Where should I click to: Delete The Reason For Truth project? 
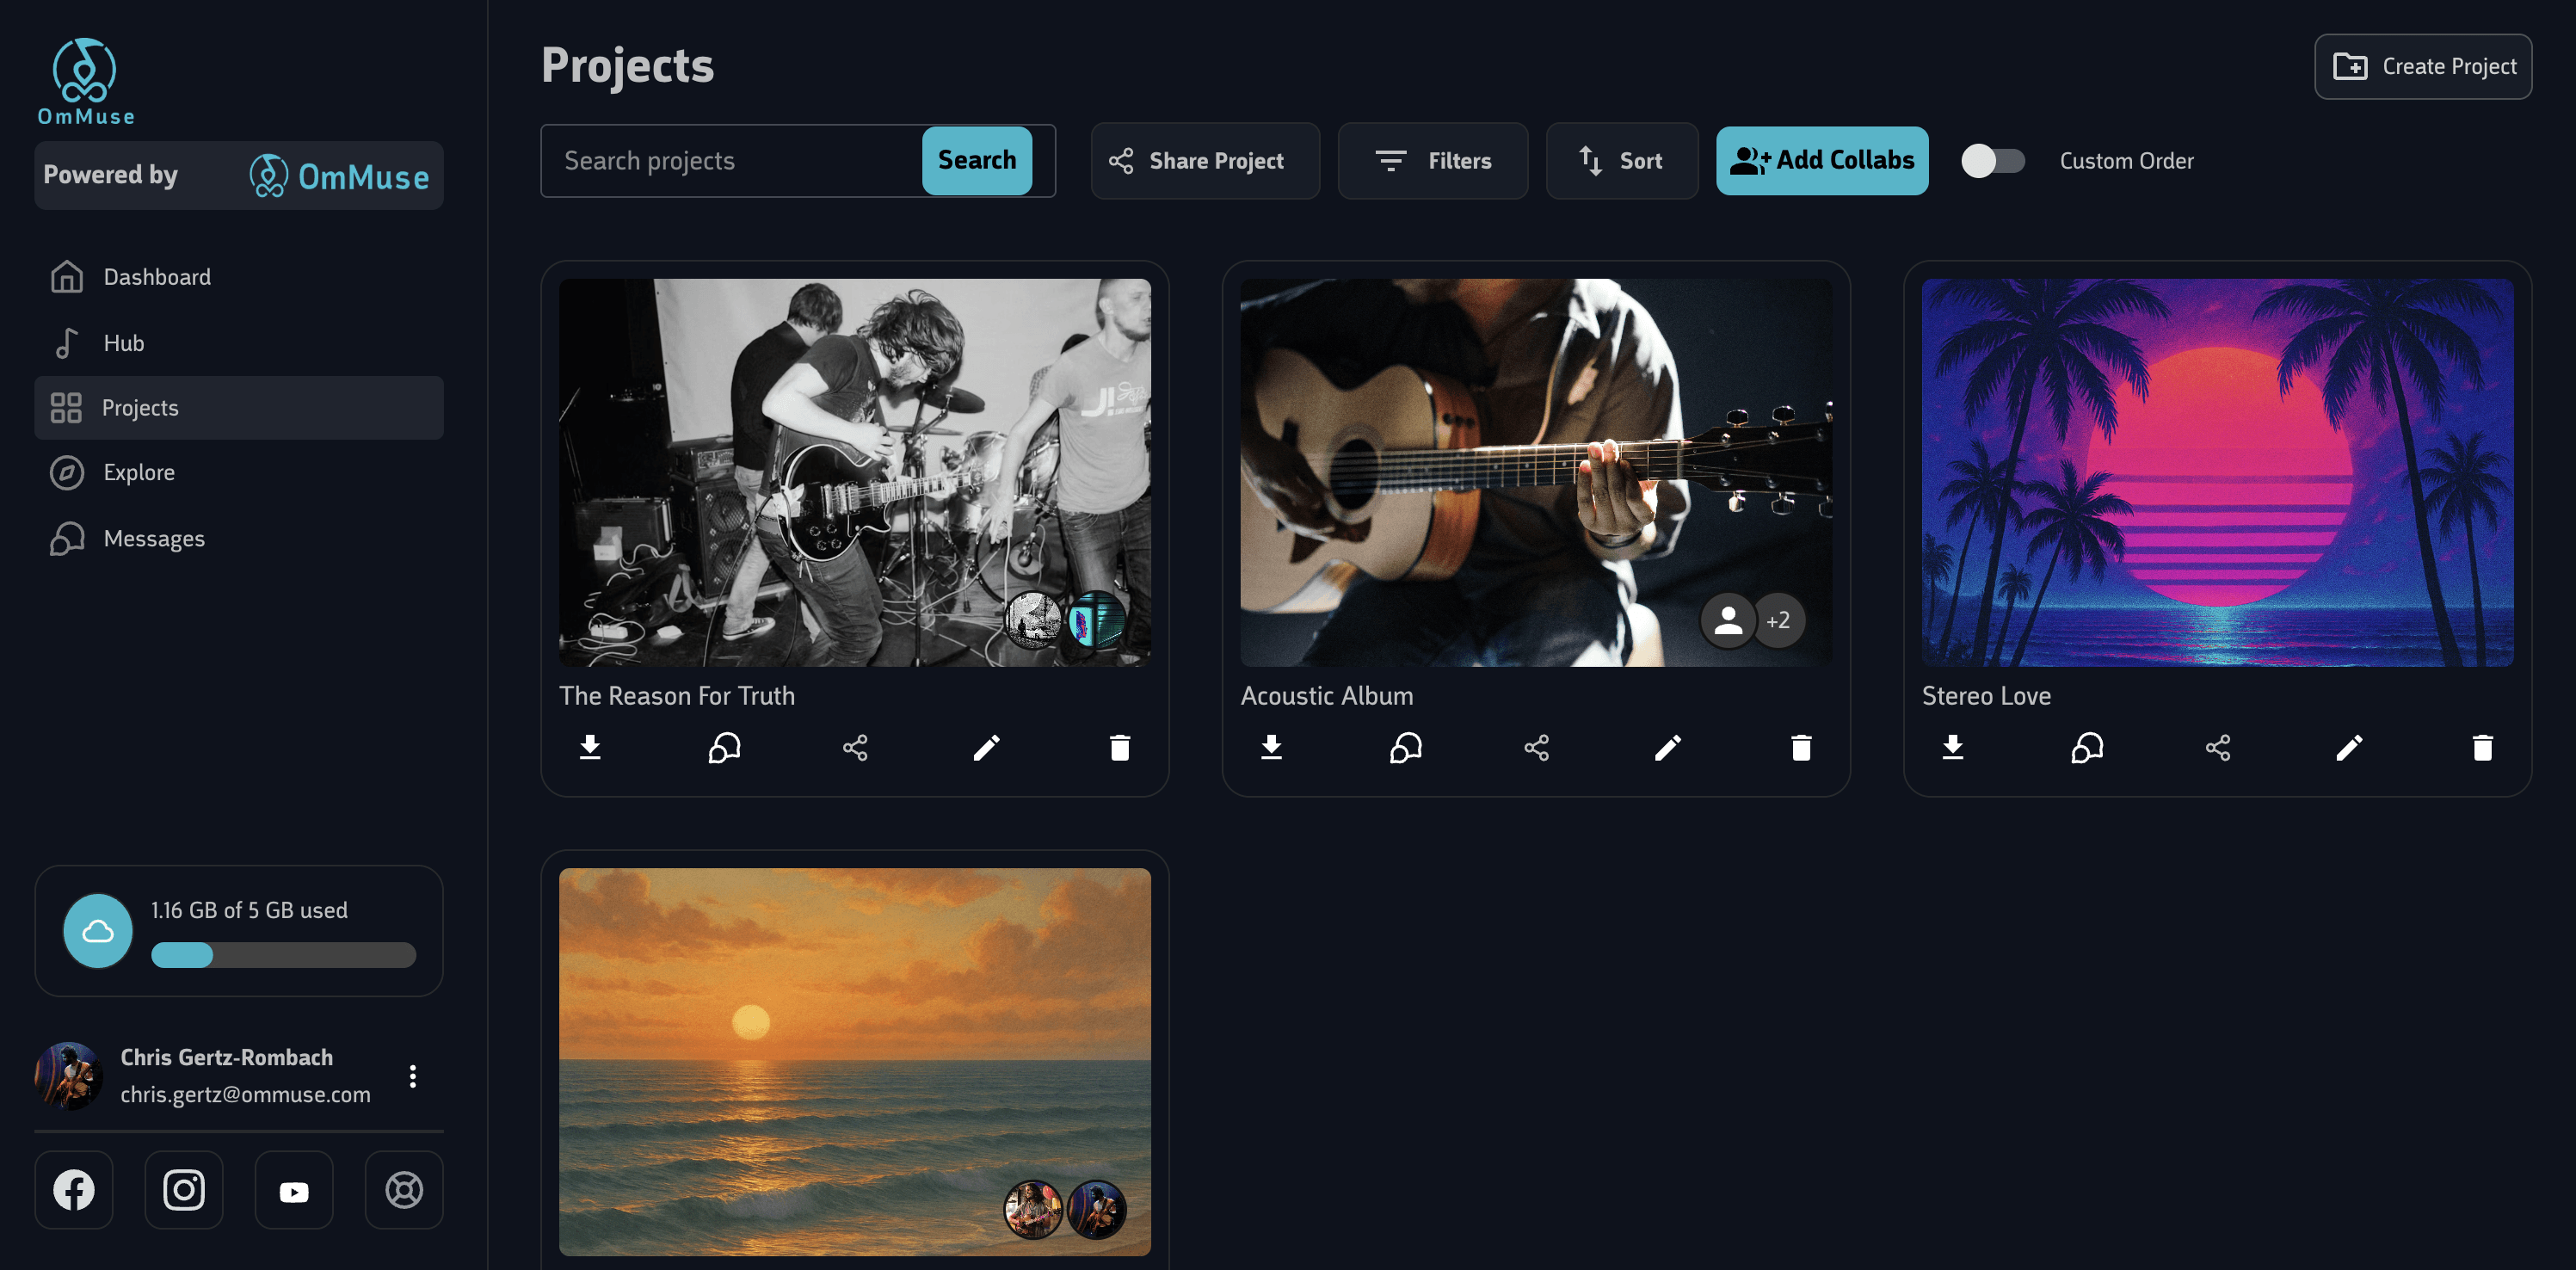click(1119, 747)
